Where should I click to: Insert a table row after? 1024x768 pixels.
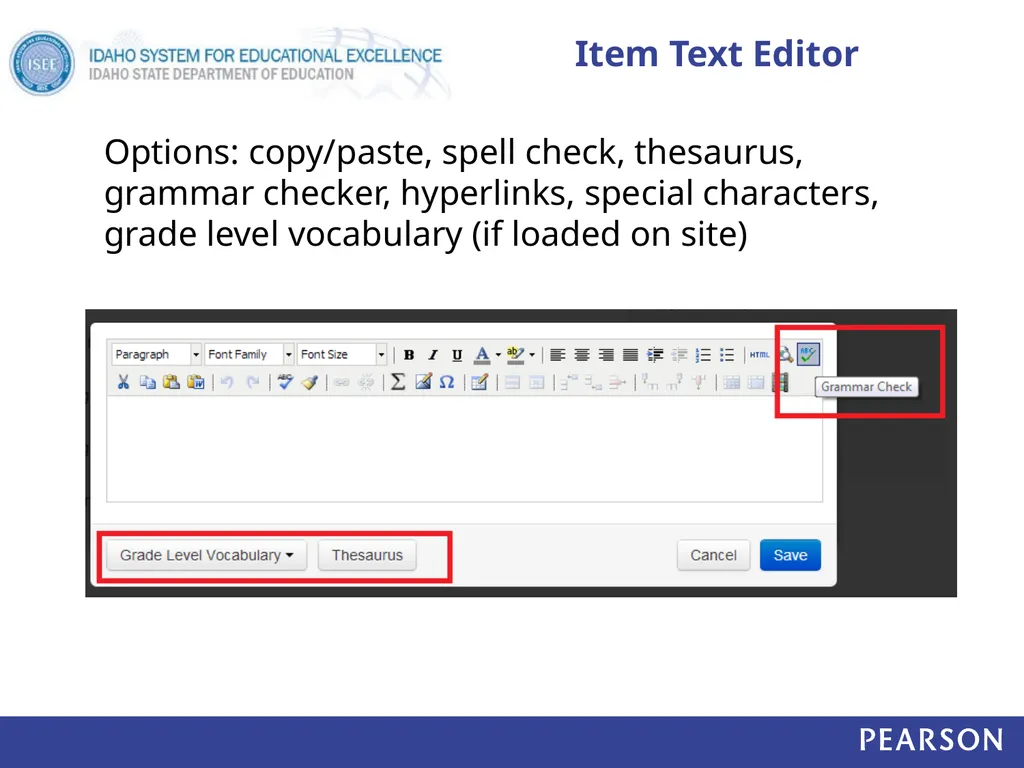coord(593,382)
